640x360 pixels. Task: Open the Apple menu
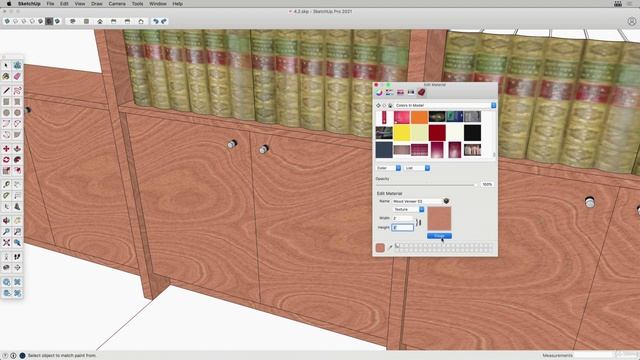(x=9, y=4)
